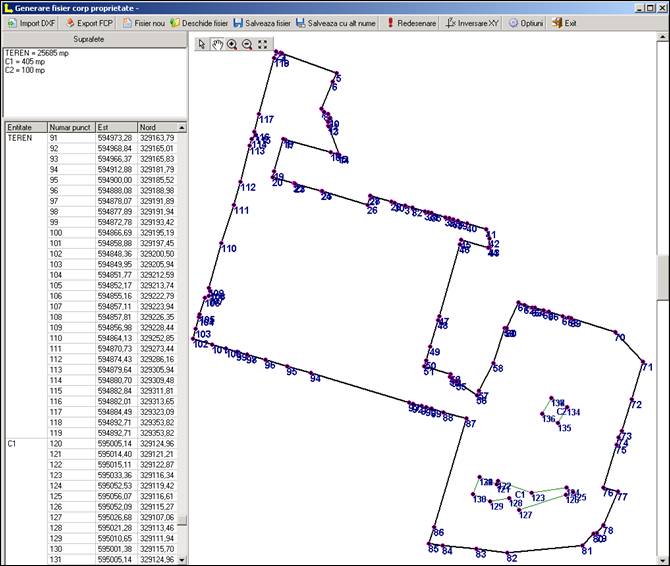Close the Generare fisier window
Viewport: 670px width, 566px height.
coord(661,8)
